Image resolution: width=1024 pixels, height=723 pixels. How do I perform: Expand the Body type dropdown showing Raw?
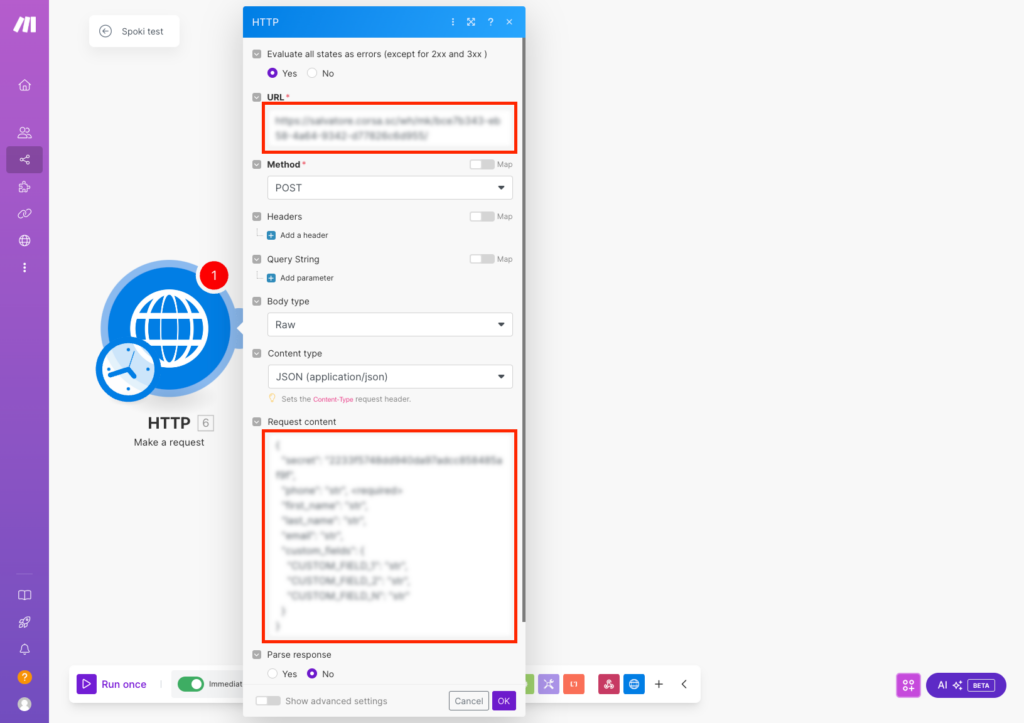point(389,325)
